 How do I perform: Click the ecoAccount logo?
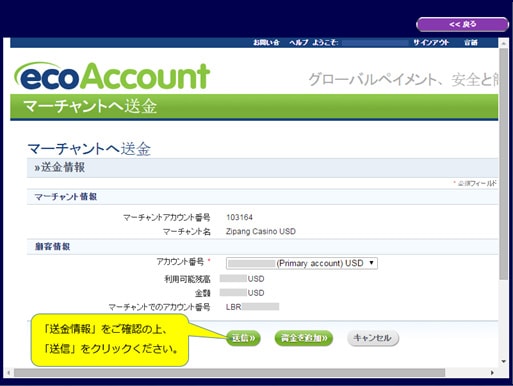coord(112,76)
